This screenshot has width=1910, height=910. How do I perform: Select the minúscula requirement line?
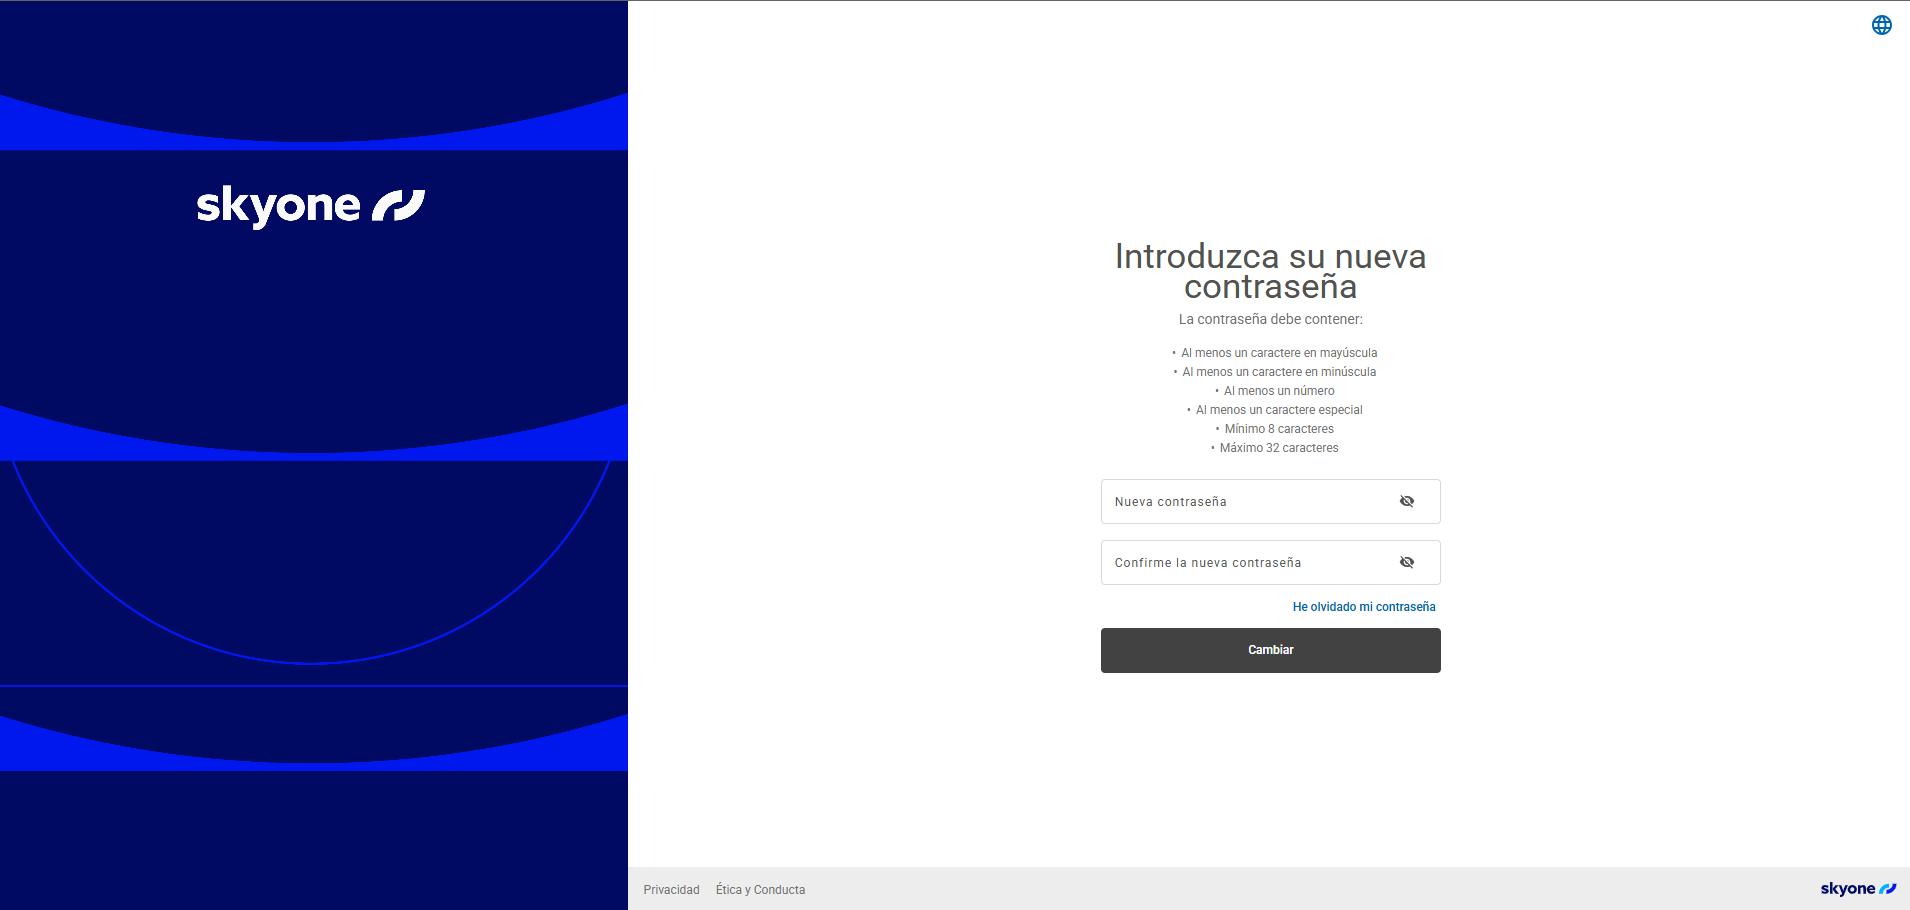click(1278, 372)
